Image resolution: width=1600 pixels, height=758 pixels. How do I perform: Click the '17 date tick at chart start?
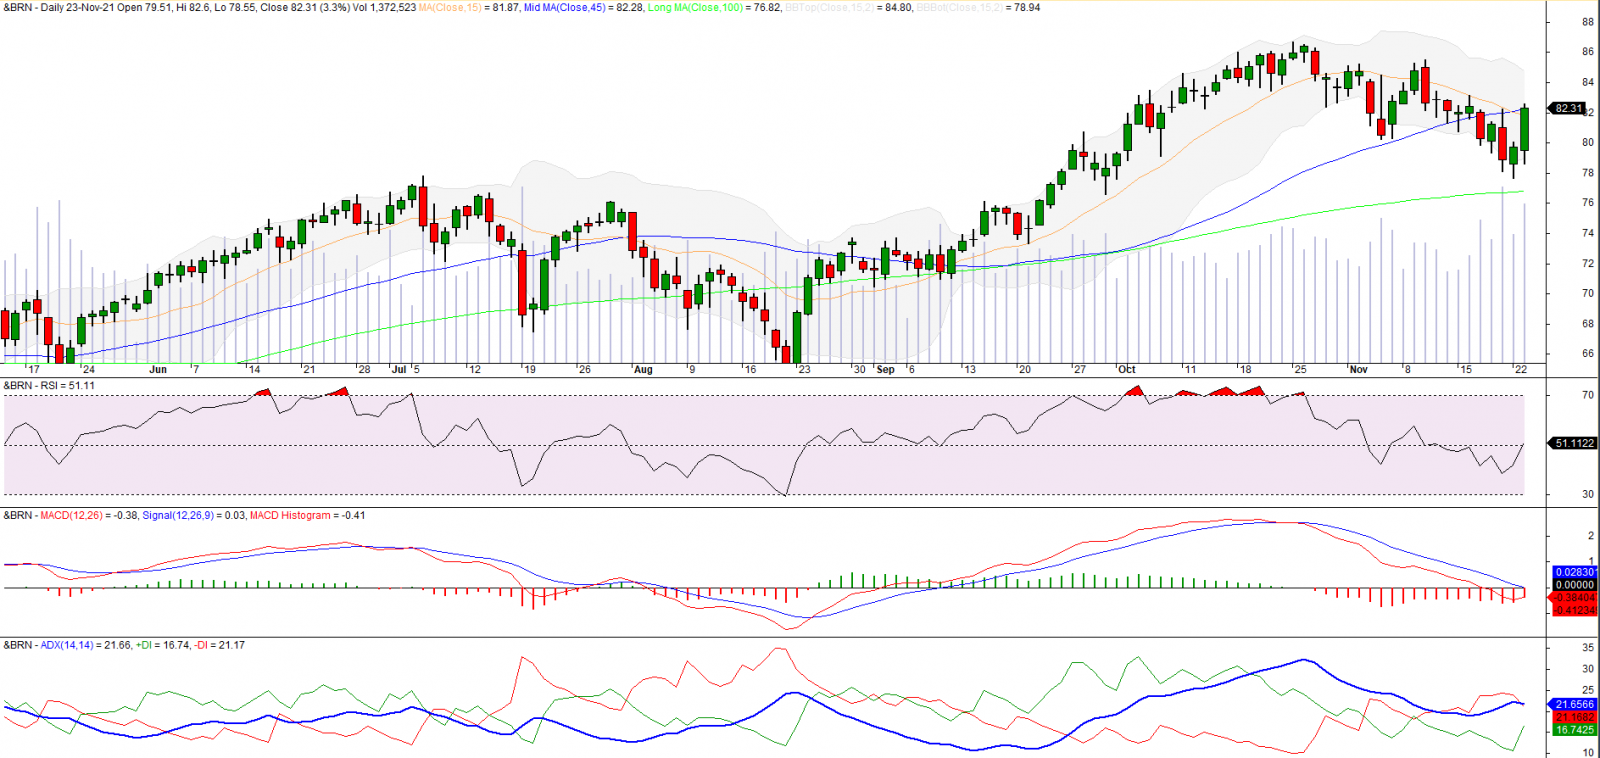tap(34, 369)
